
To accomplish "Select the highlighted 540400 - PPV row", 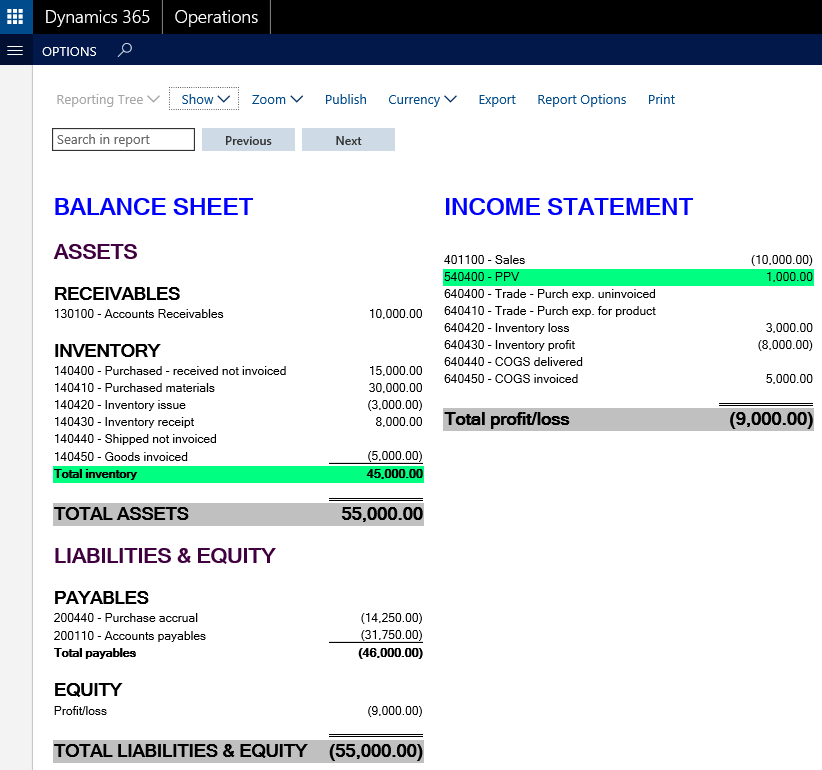I will (x=628, y=277).
